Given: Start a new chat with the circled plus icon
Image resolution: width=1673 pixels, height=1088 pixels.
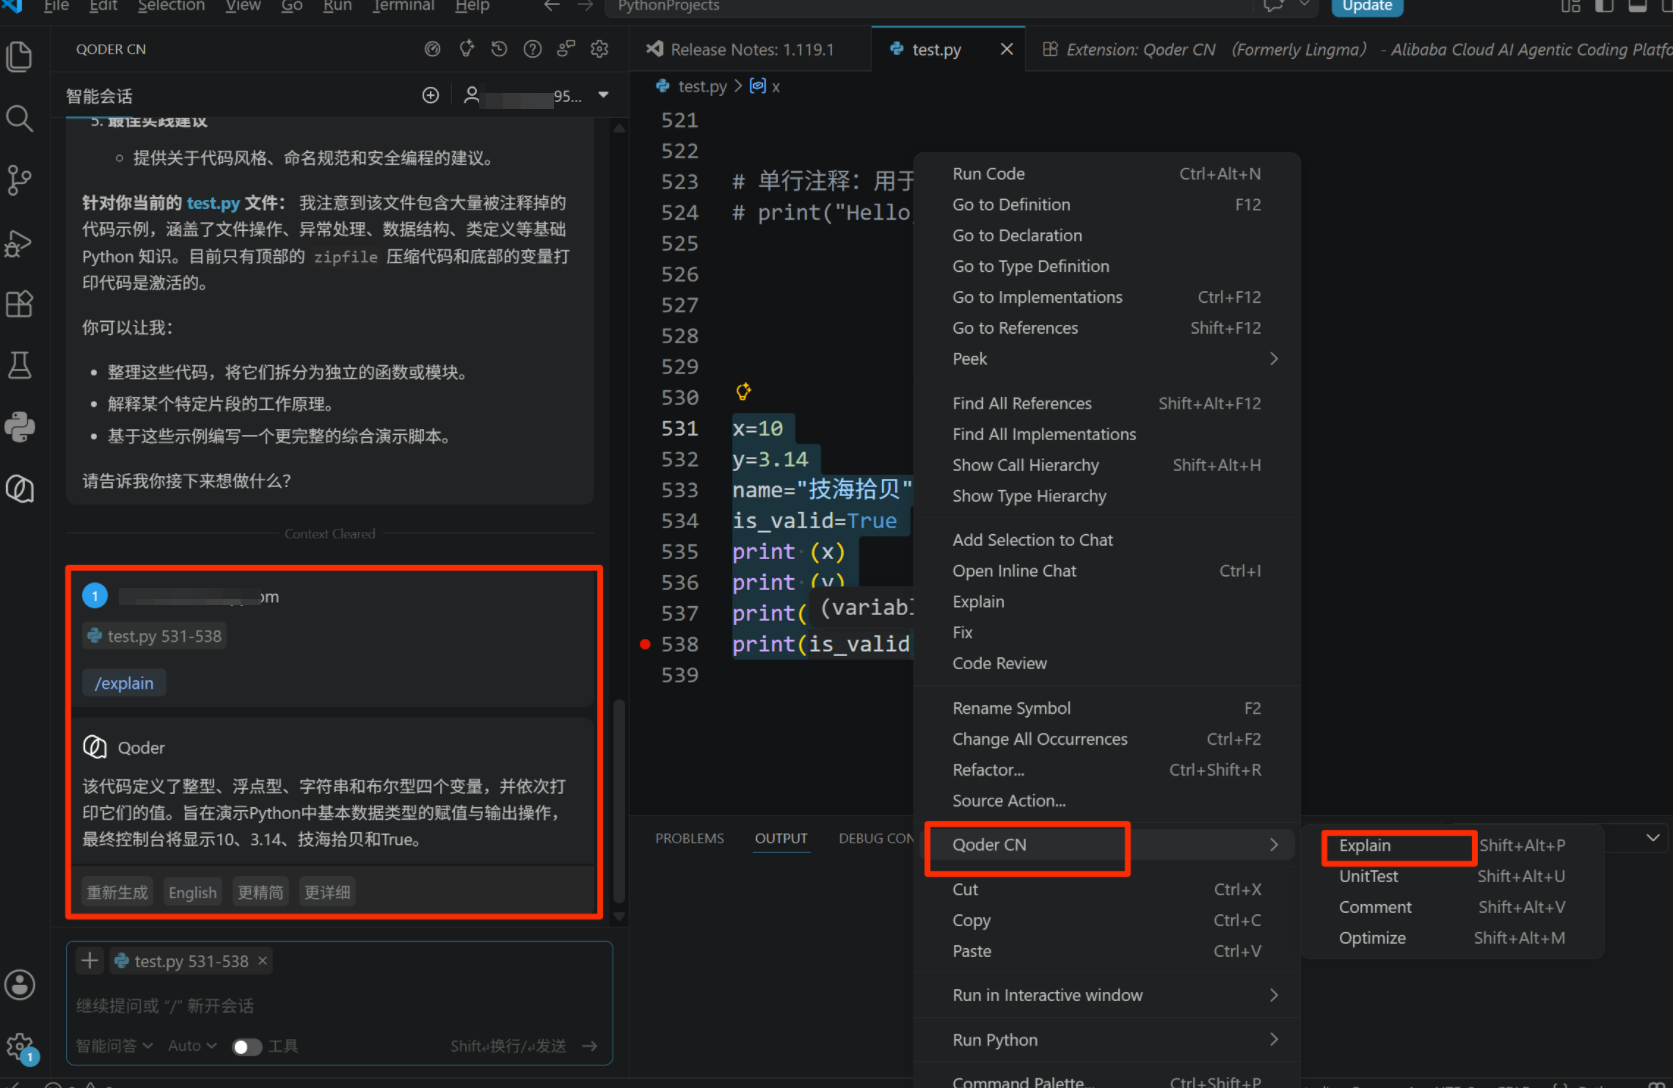Looking at the screenshot, I should pyautogui.click(x=431, y=95).
